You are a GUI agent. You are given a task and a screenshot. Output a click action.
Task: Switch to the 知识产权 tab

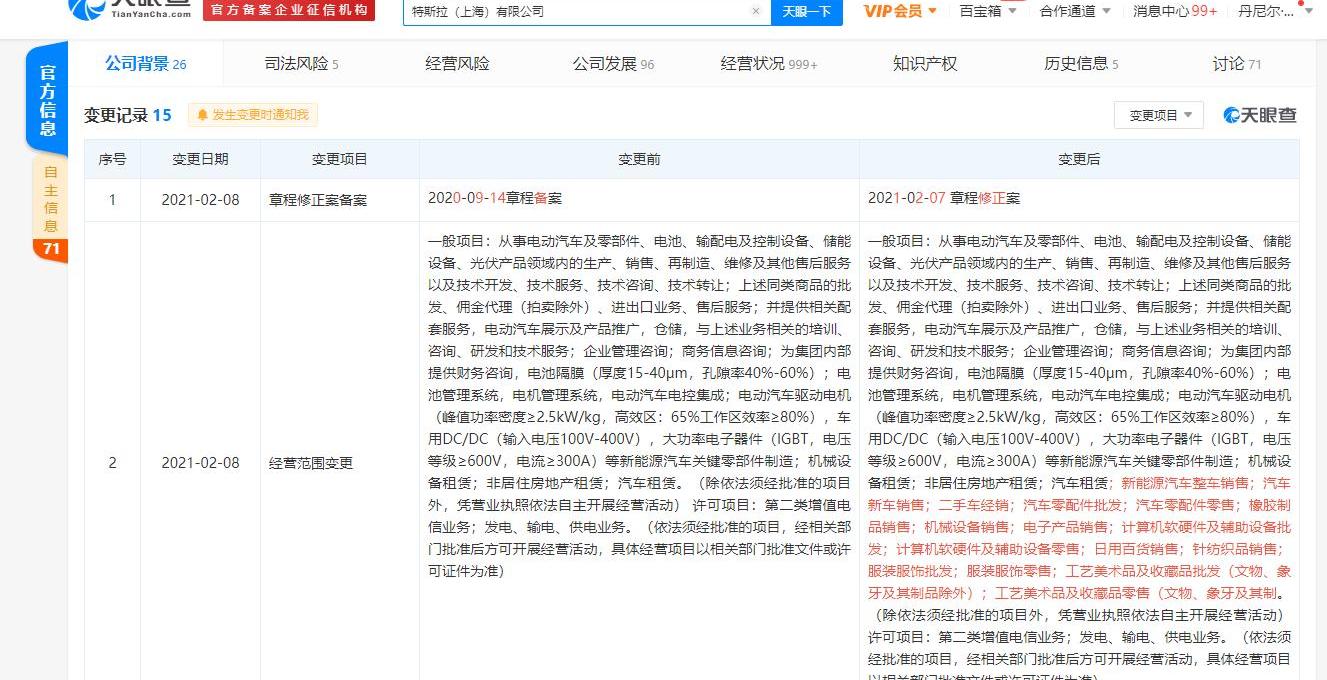[925, 64]
